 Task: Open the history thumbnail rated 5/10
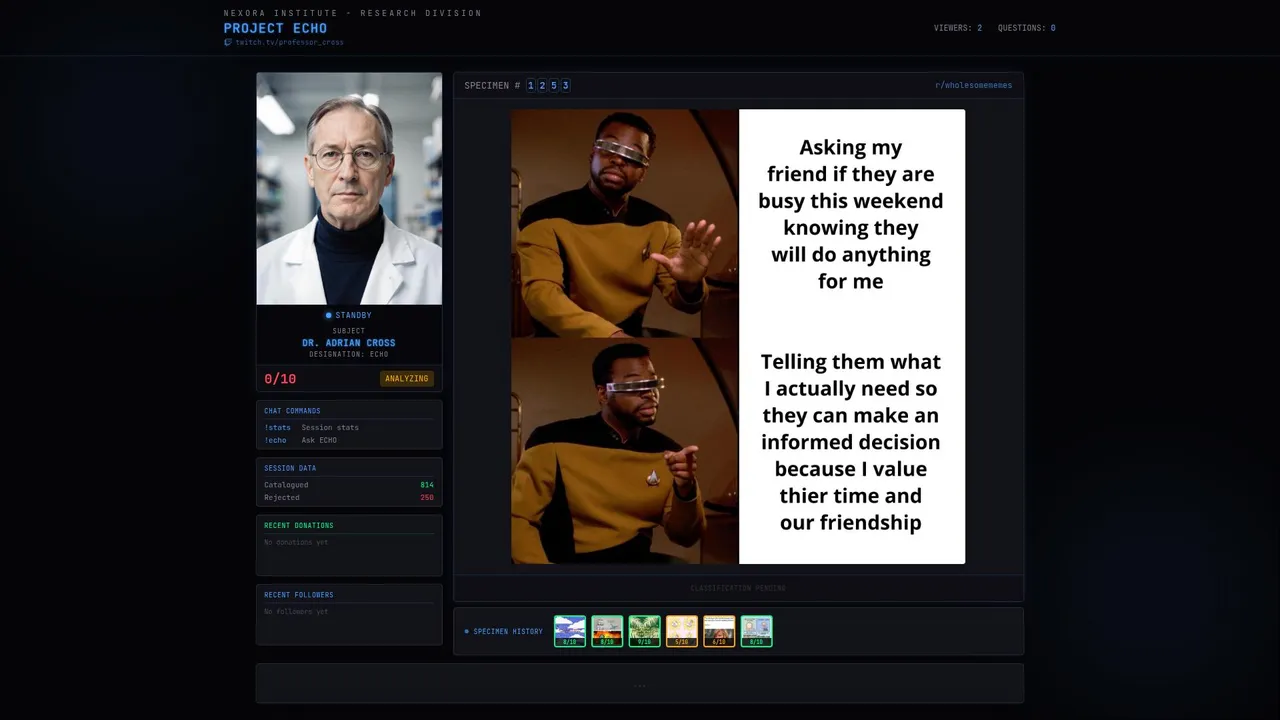(682, 631)
